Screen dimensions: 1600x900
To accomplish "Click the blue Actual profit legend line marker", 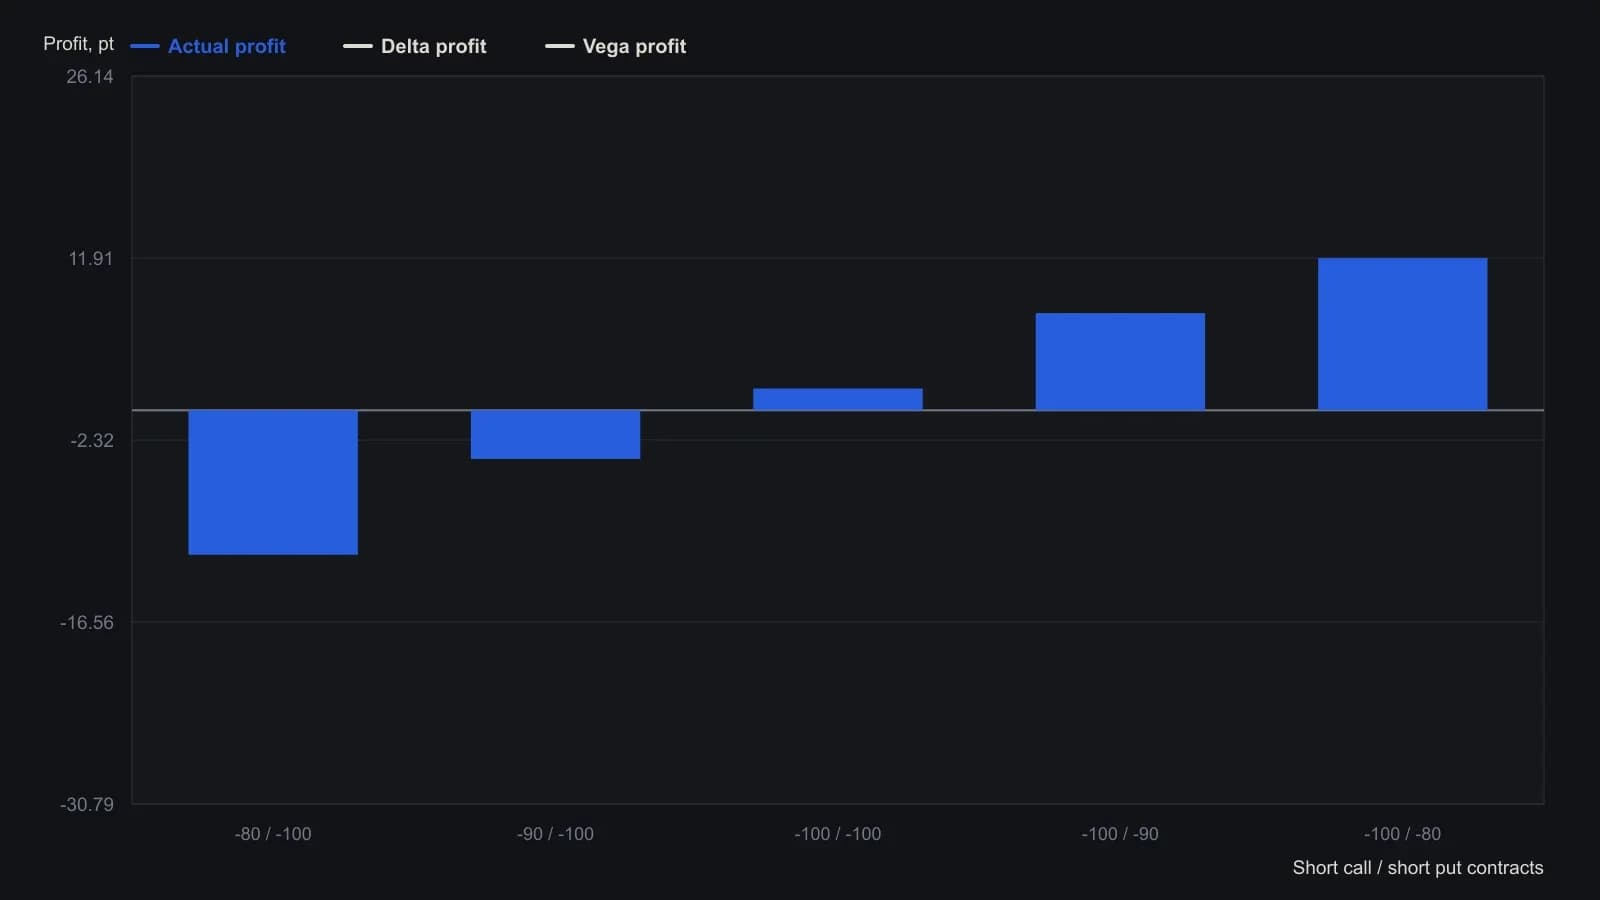I will [x=145, y=46].
